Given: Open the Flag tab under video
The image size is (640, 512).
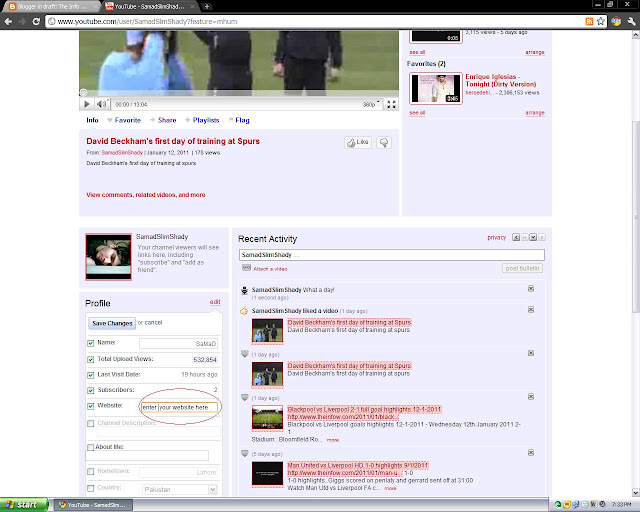Looking at the screenshot, I should [x=239, y=120].
